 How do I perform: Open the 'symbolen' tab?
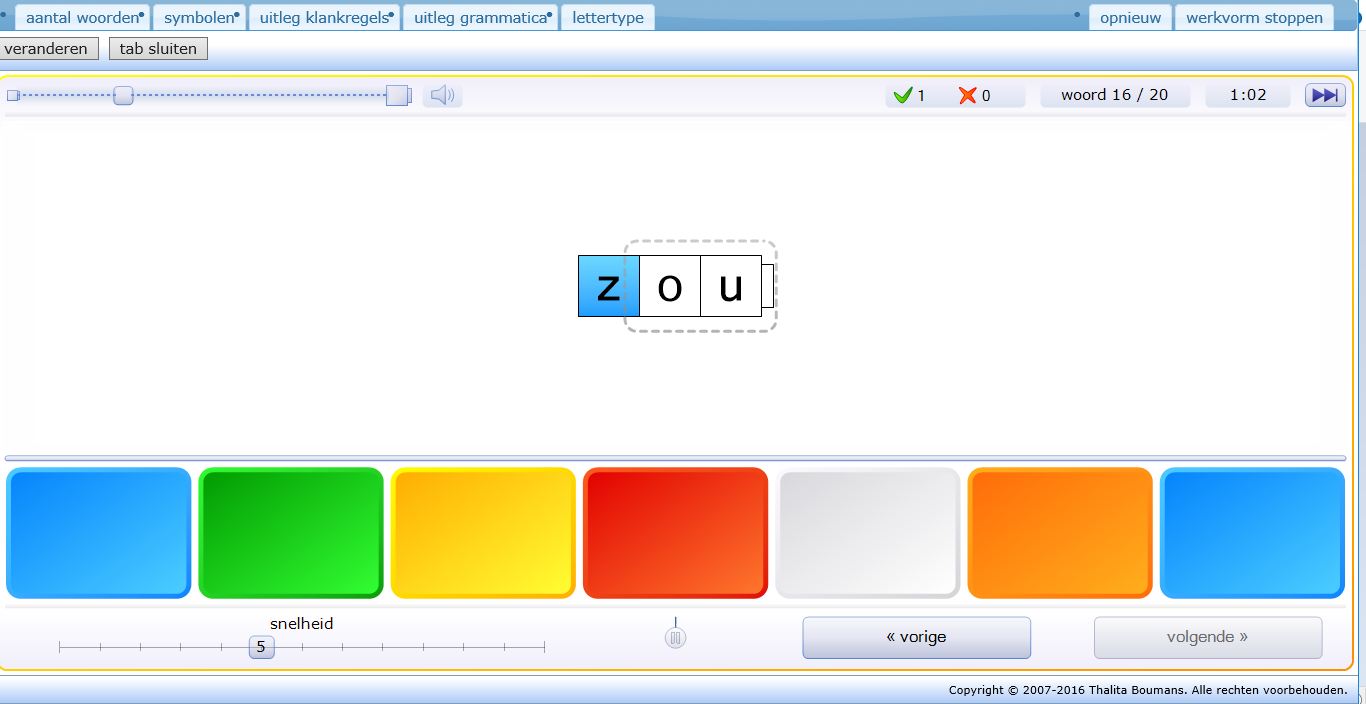pyautogui.click(x=199, y=18)
